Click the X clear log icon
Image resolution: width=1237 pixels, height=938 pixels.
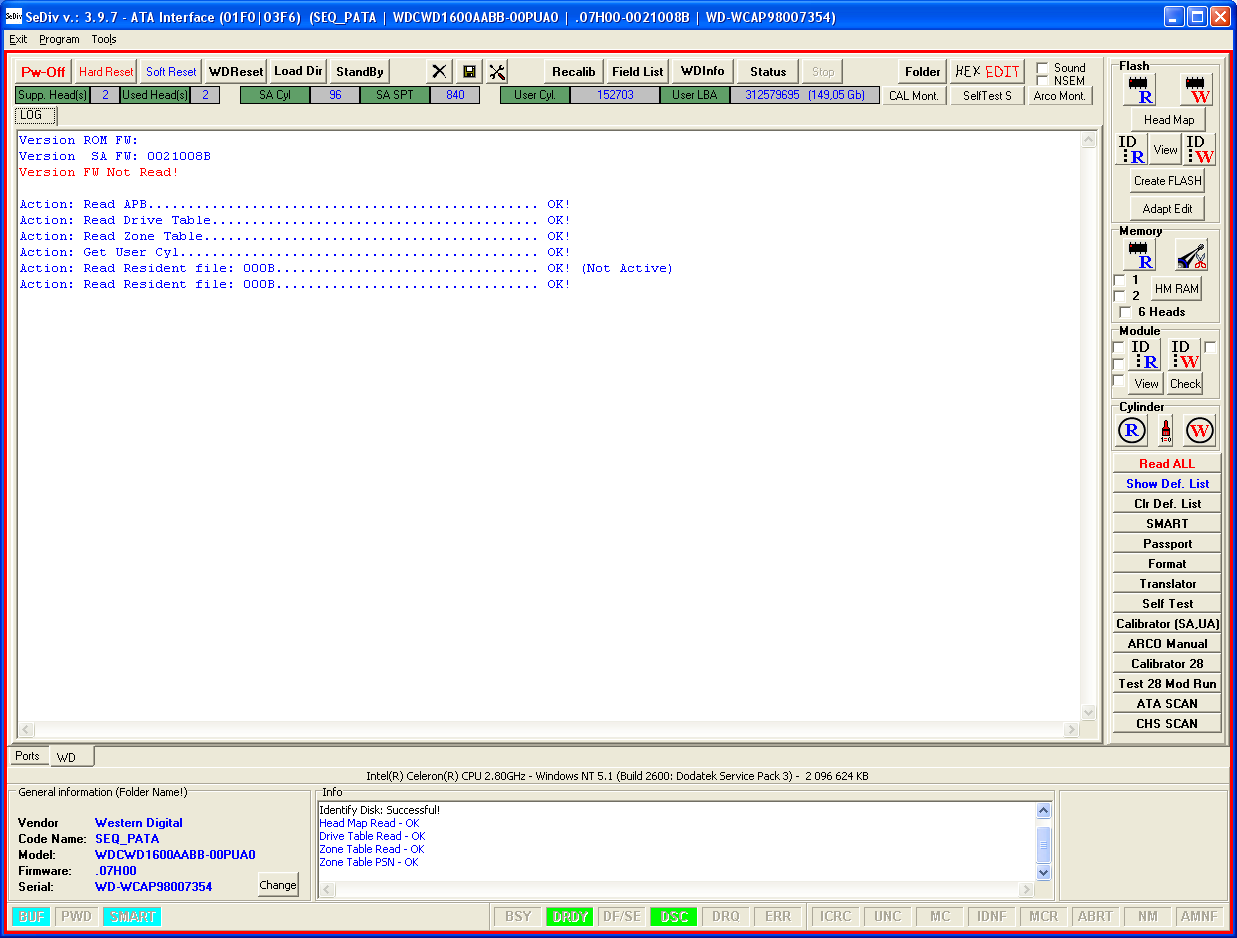[440, 72]
